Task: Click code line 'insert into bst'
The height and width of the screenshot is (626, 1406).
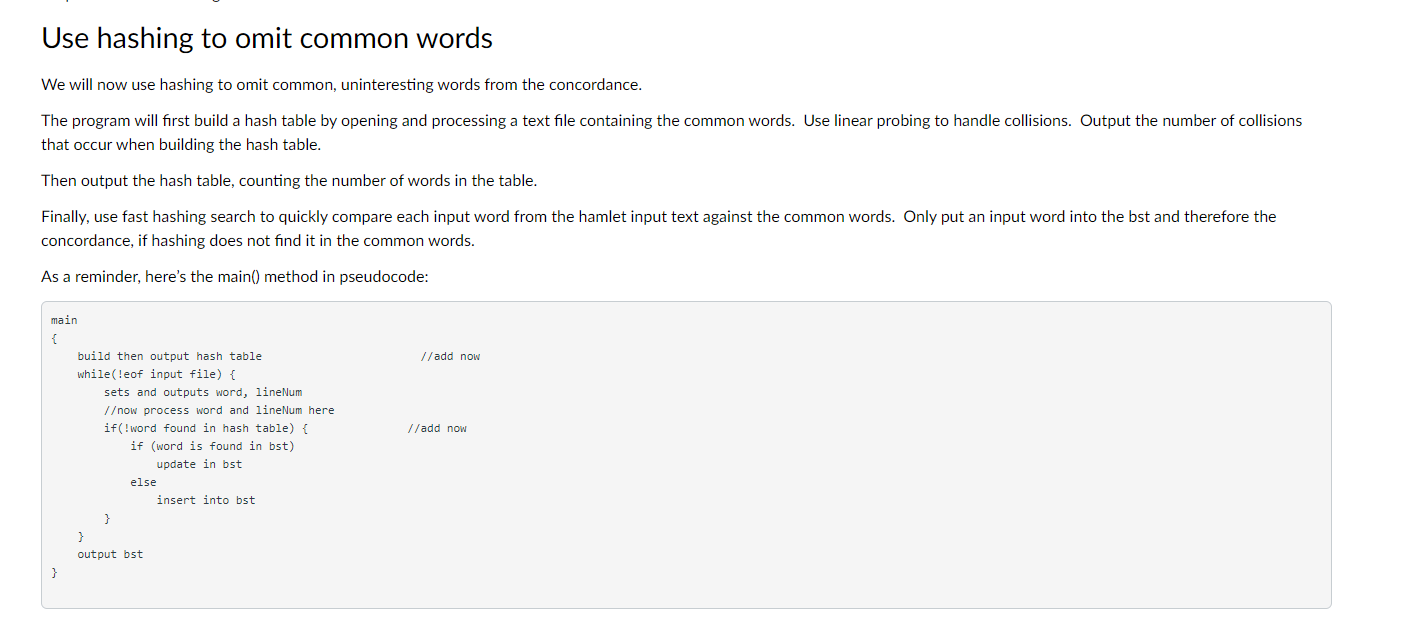Action: (x=206, y=500)
